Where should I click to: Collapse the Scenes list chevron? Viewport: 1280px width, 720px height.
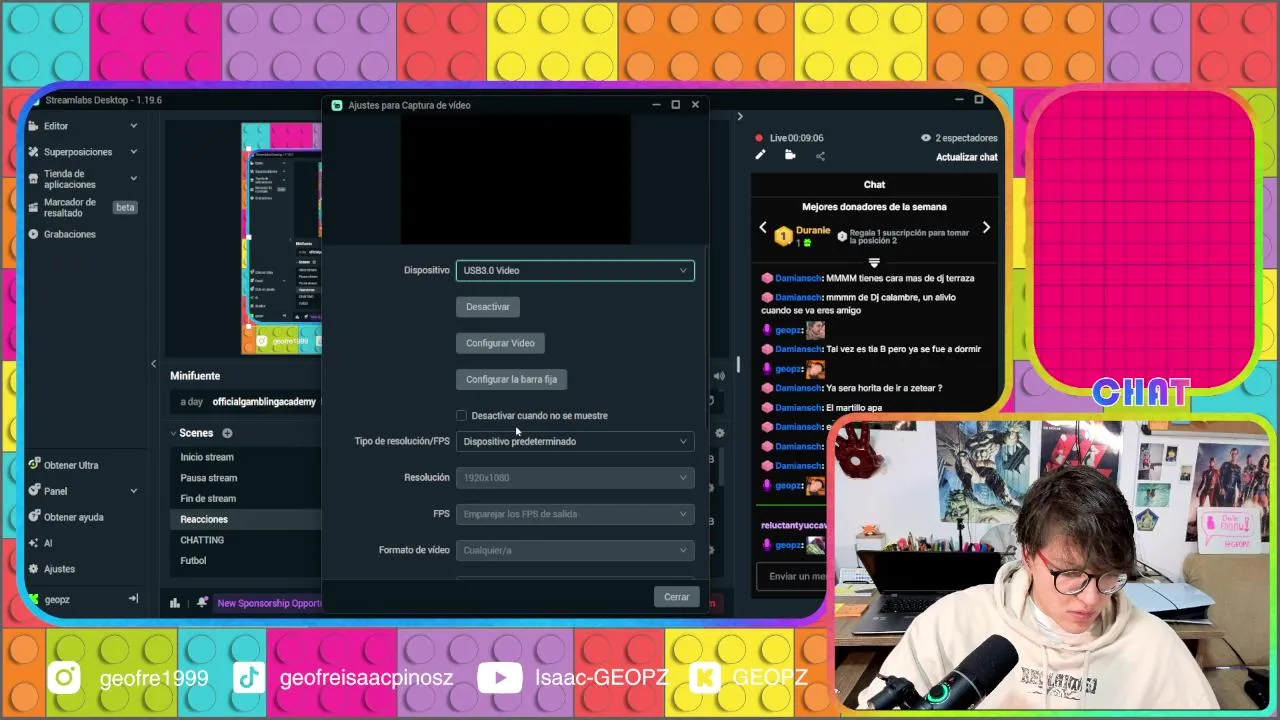point(173,433)
